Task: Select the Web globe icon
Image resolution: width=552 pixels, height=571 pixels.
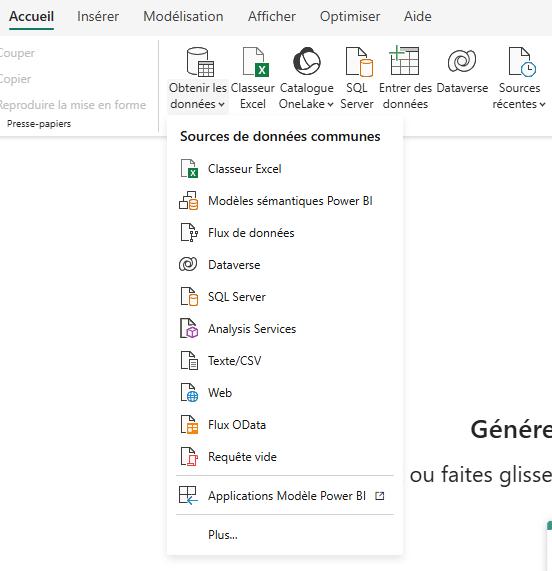Action: (189, 393)
